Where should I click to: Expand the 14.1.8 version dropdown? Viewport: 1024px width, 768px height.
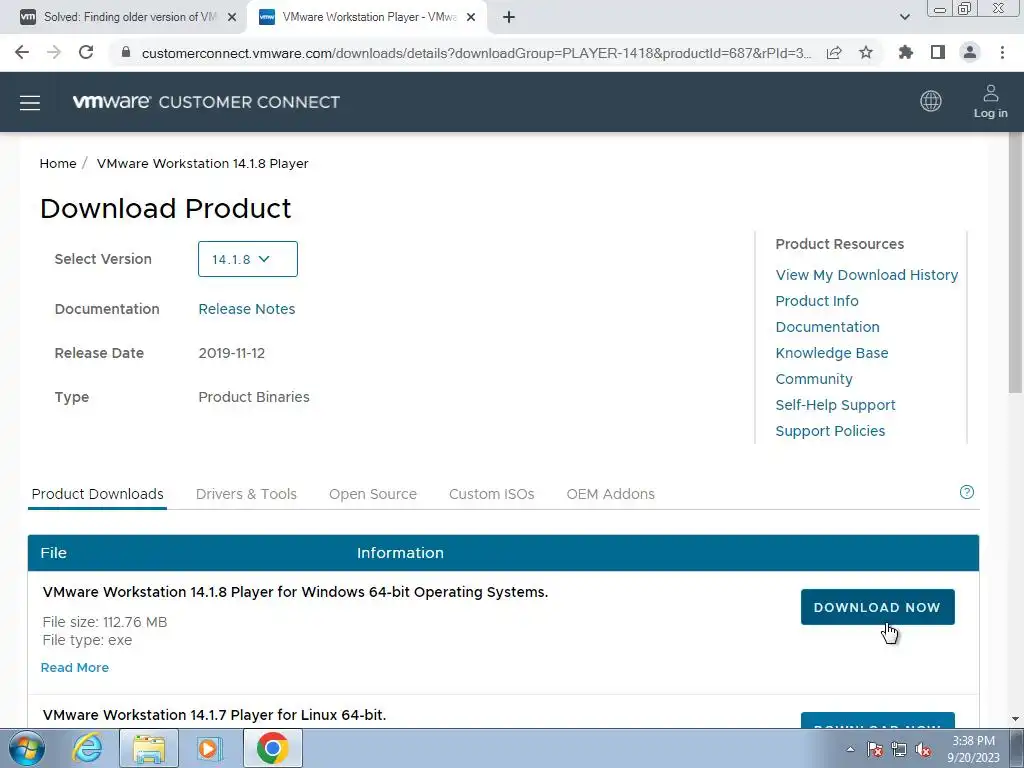248,259
